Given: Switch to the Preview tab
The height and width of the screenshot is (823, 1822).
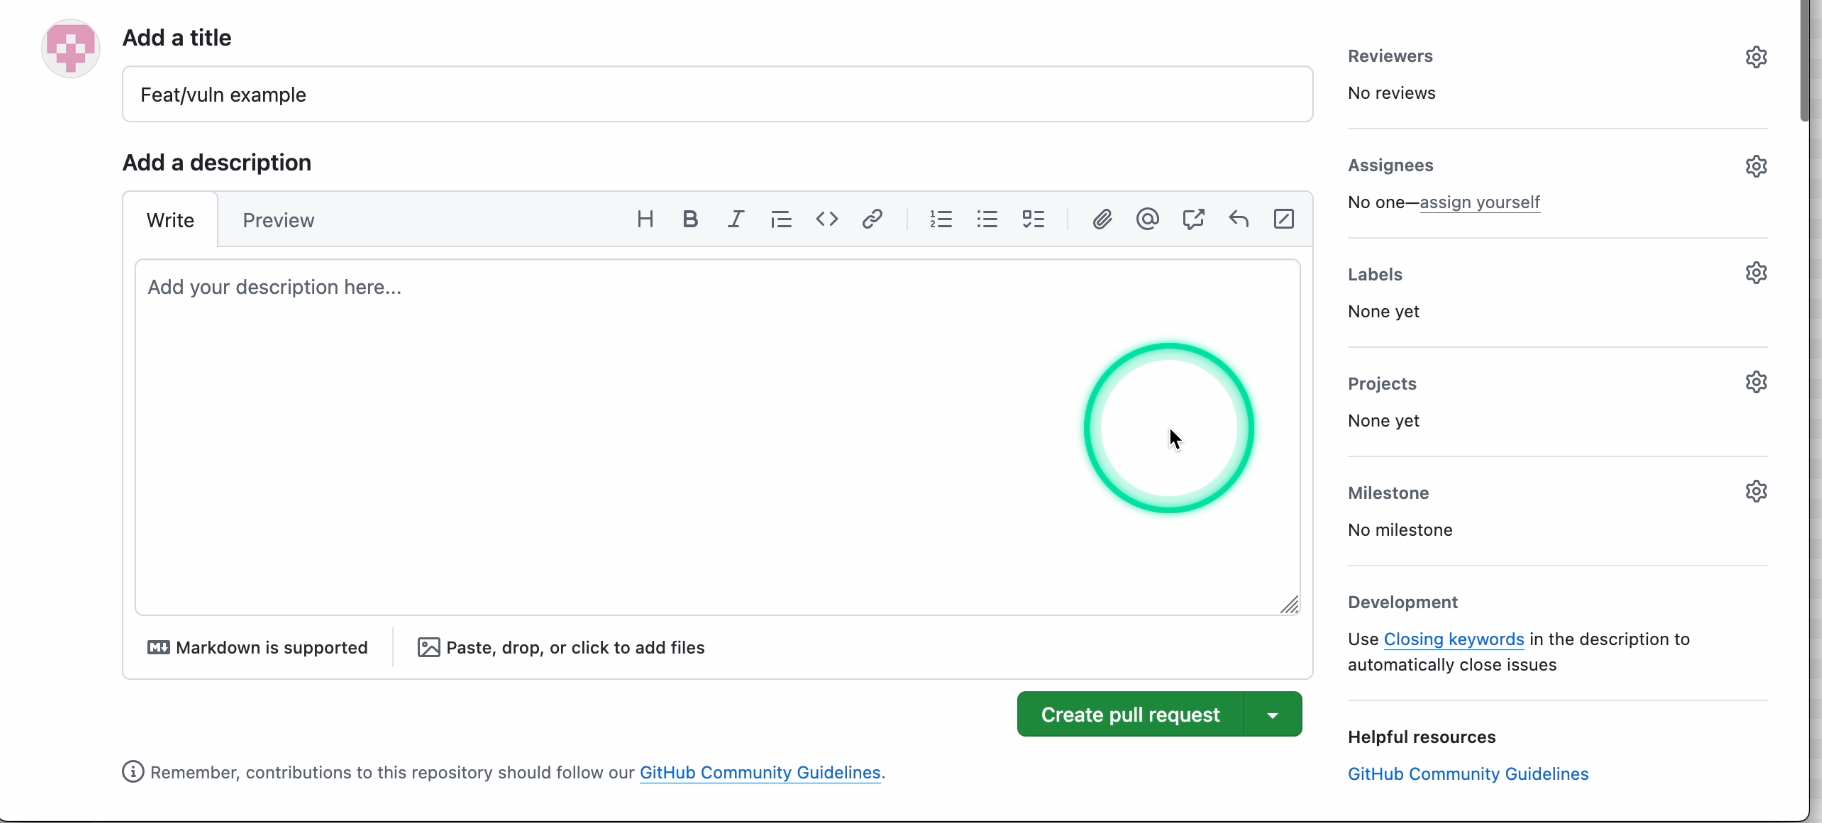Looking at the screenshot, I should click(278, 220).
